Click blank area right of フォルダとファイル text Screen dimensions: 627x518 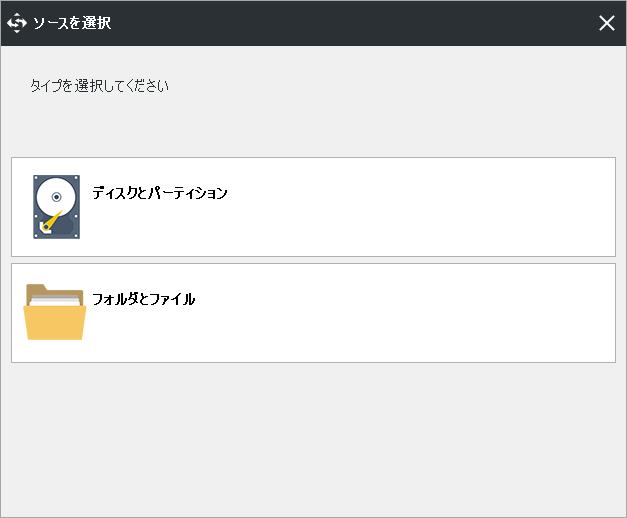point(404,313)
